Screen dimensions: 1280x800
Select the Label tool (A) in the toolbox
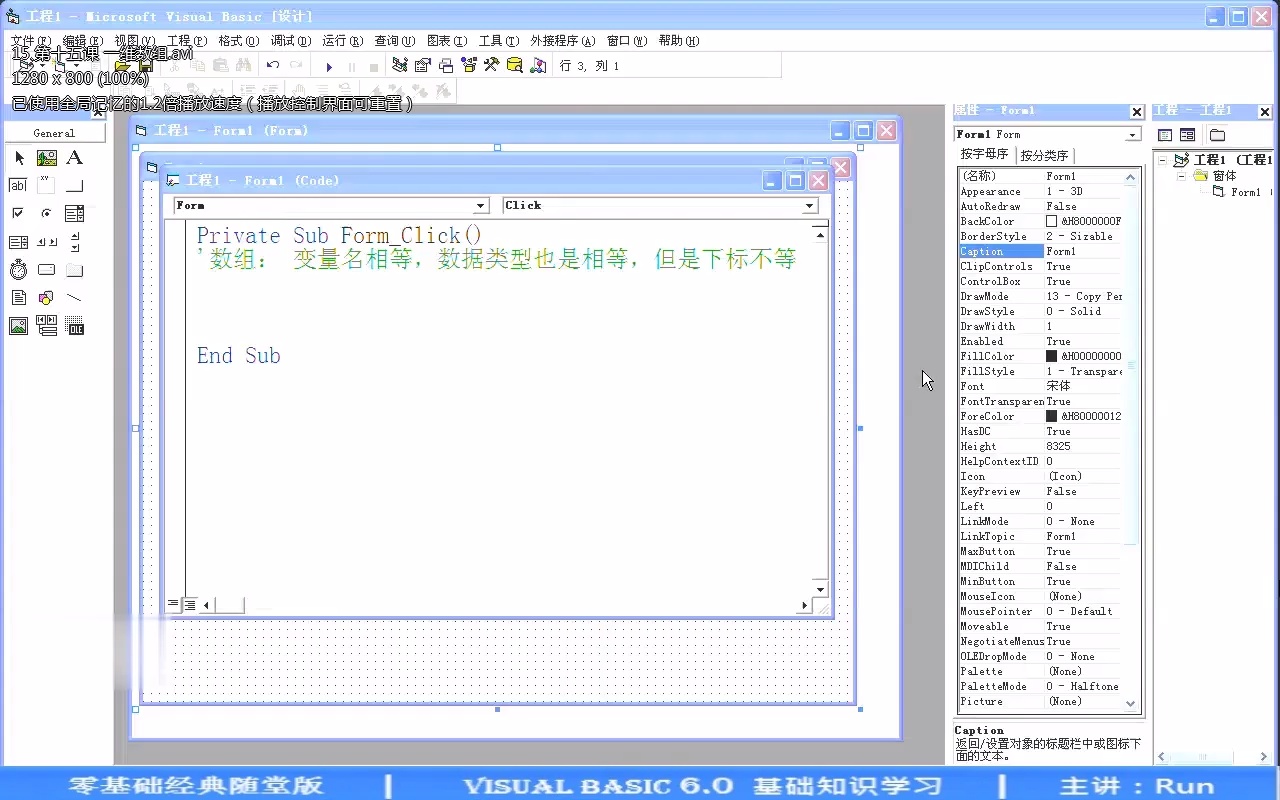[x=75, y=157]
